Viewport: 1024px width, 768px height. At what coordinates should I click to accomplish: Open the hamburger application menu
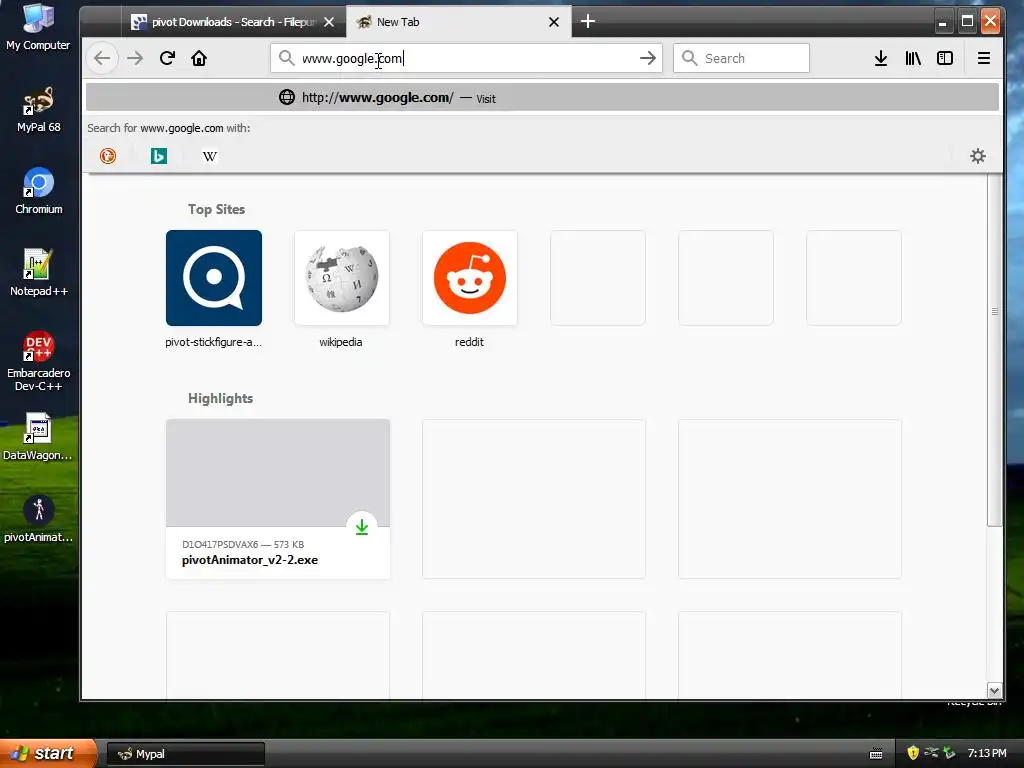point(984,58)
